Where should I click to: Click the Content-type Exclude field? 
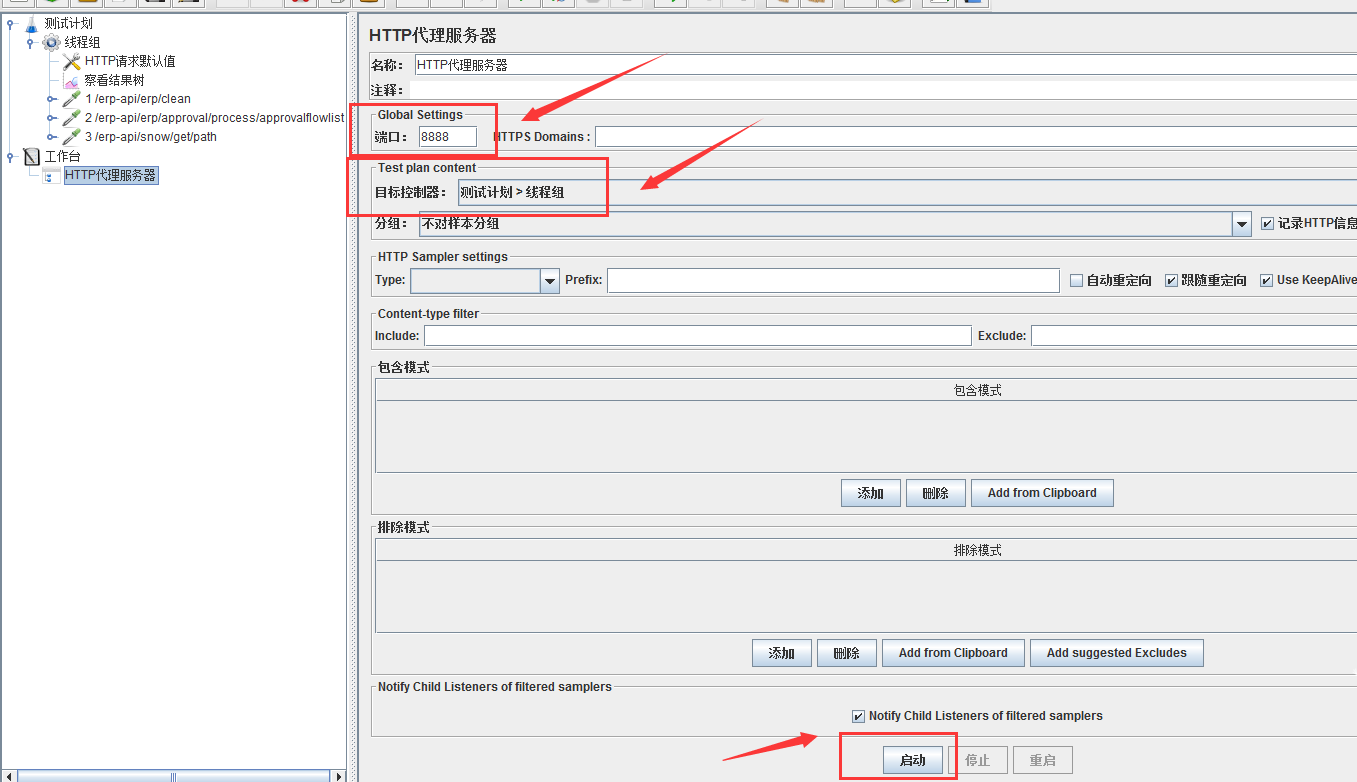(1194, 336)
